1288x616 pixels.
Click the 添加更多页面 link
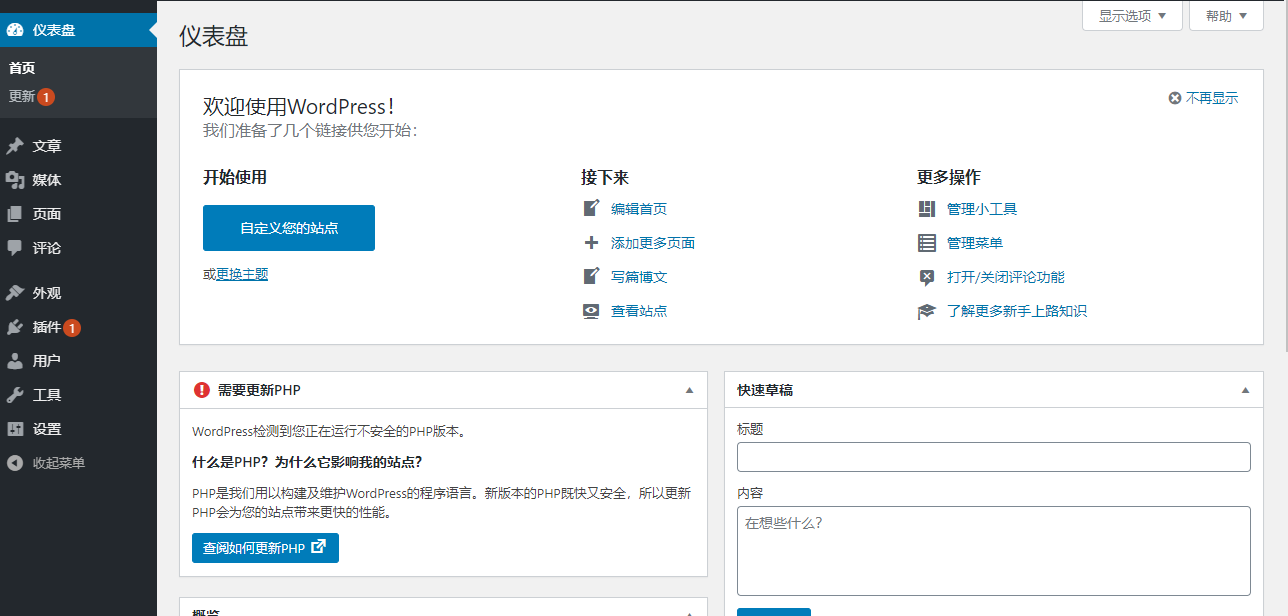pos(653,243)
